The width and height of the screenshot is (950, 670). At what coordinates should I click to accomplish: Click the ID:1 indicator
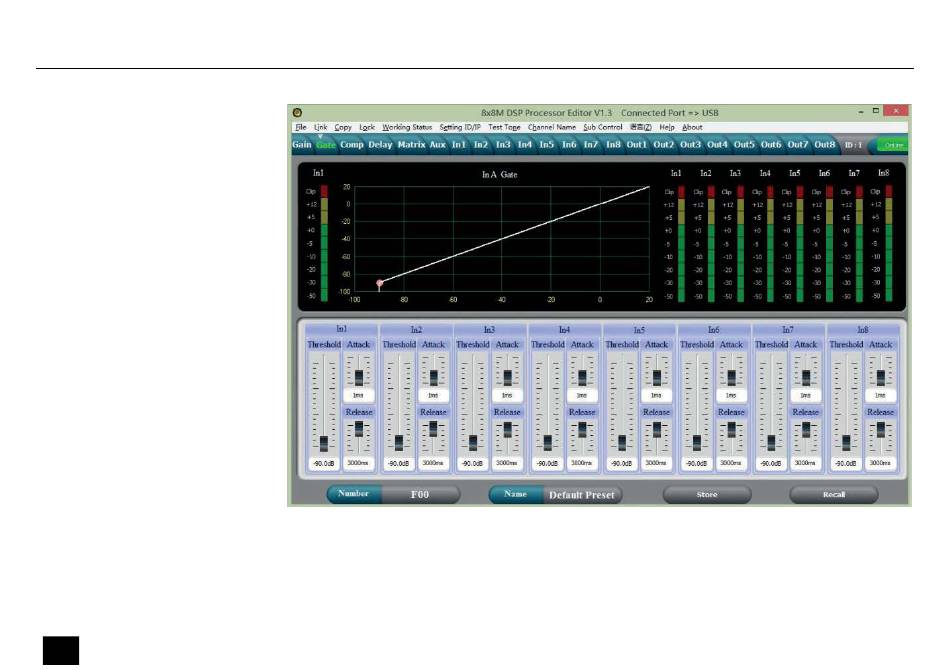pyautogui.click(x=853, y=145)
